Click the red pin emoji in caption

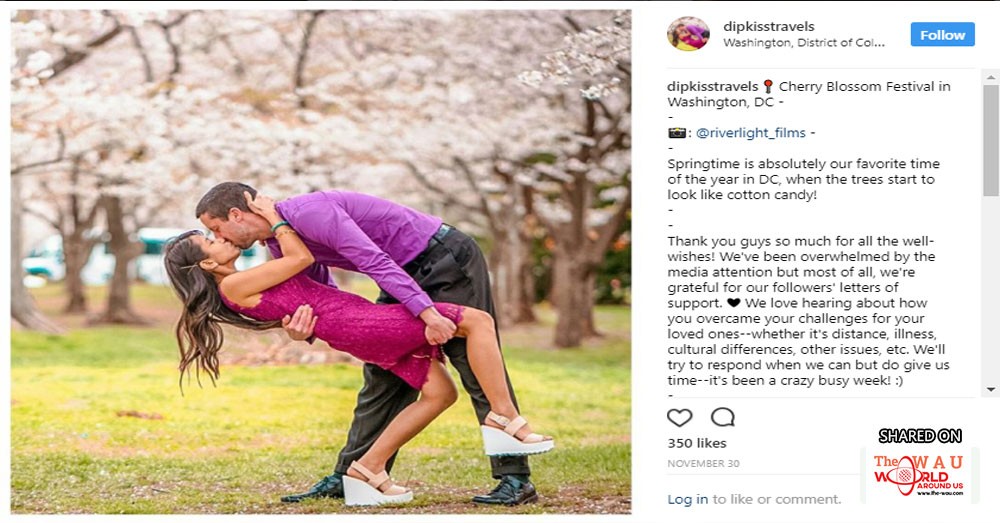pos(768,86)
